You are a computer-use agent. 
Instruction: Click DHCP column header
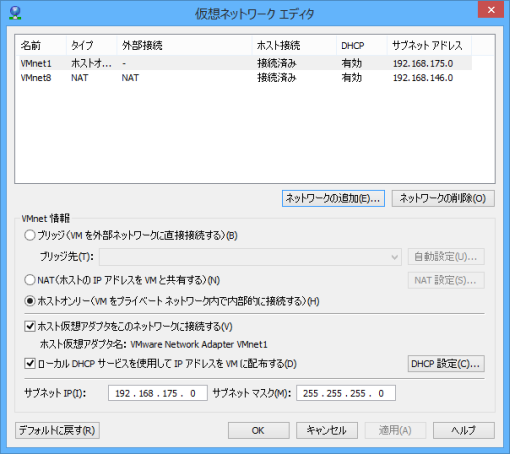(362, 45)
